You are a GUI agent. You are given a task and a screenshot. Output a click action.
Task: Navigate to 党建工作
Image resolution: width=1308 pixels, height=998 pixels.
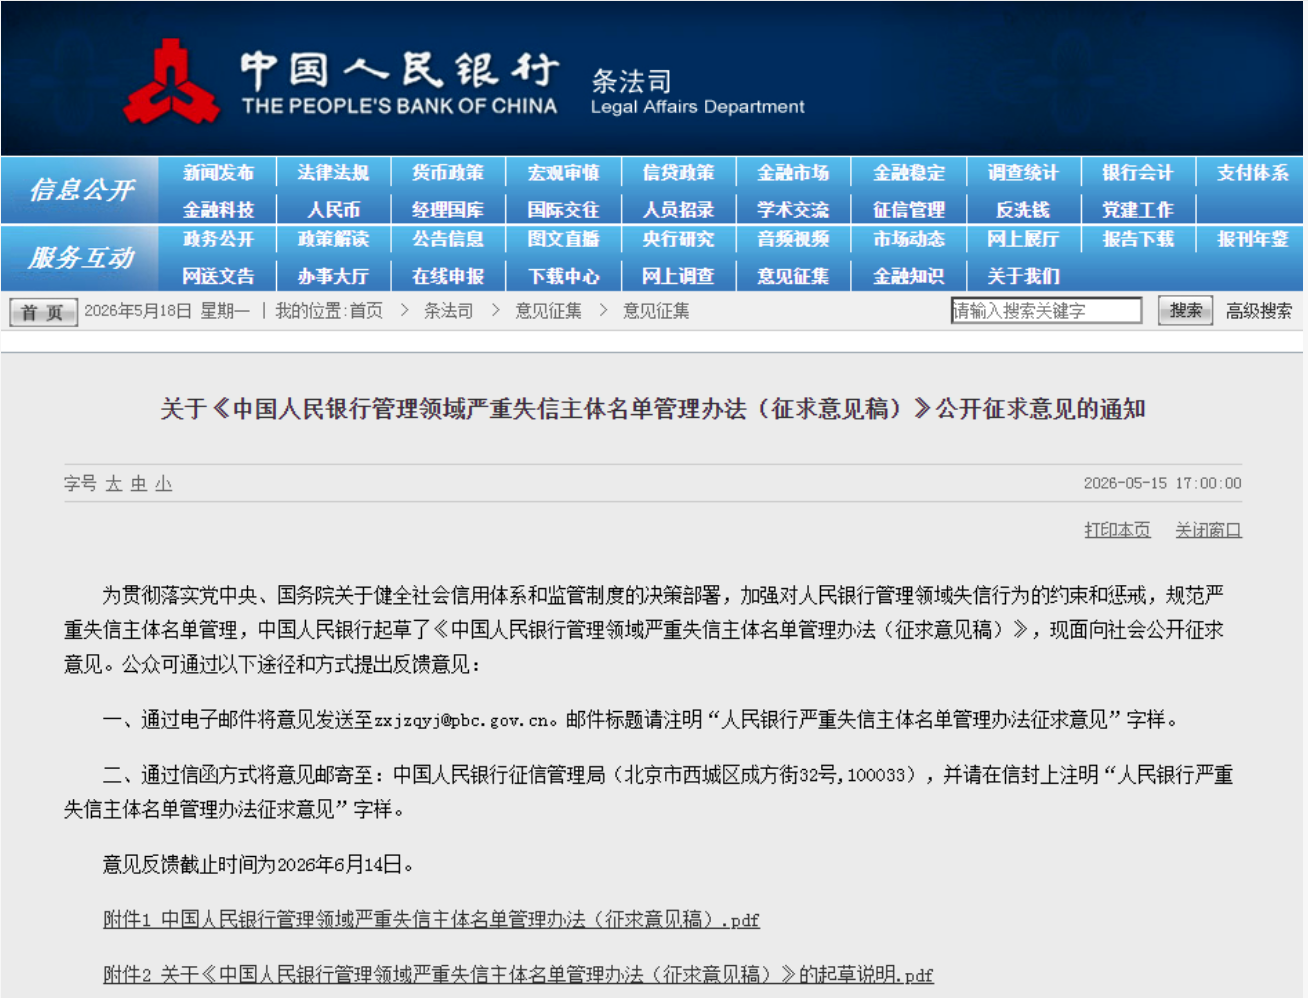click(1138, 210)
